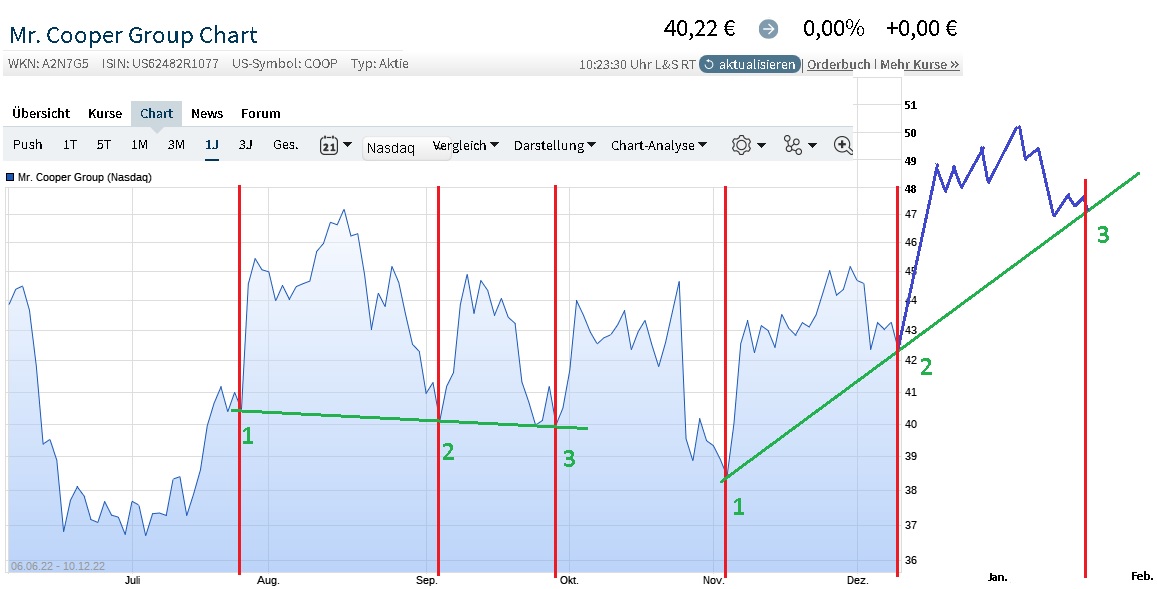Image resolution: width=1157 pixels, height=589 pixels.
Task: Open the Darstellung dropdown
Action: tap(555, 145)
